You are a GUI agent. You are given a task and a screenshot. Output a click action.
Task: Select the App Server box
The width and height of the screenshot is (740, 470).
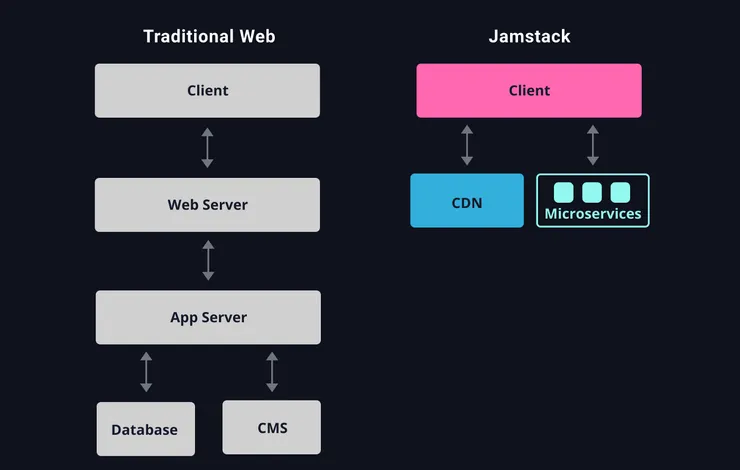(208, 317)
